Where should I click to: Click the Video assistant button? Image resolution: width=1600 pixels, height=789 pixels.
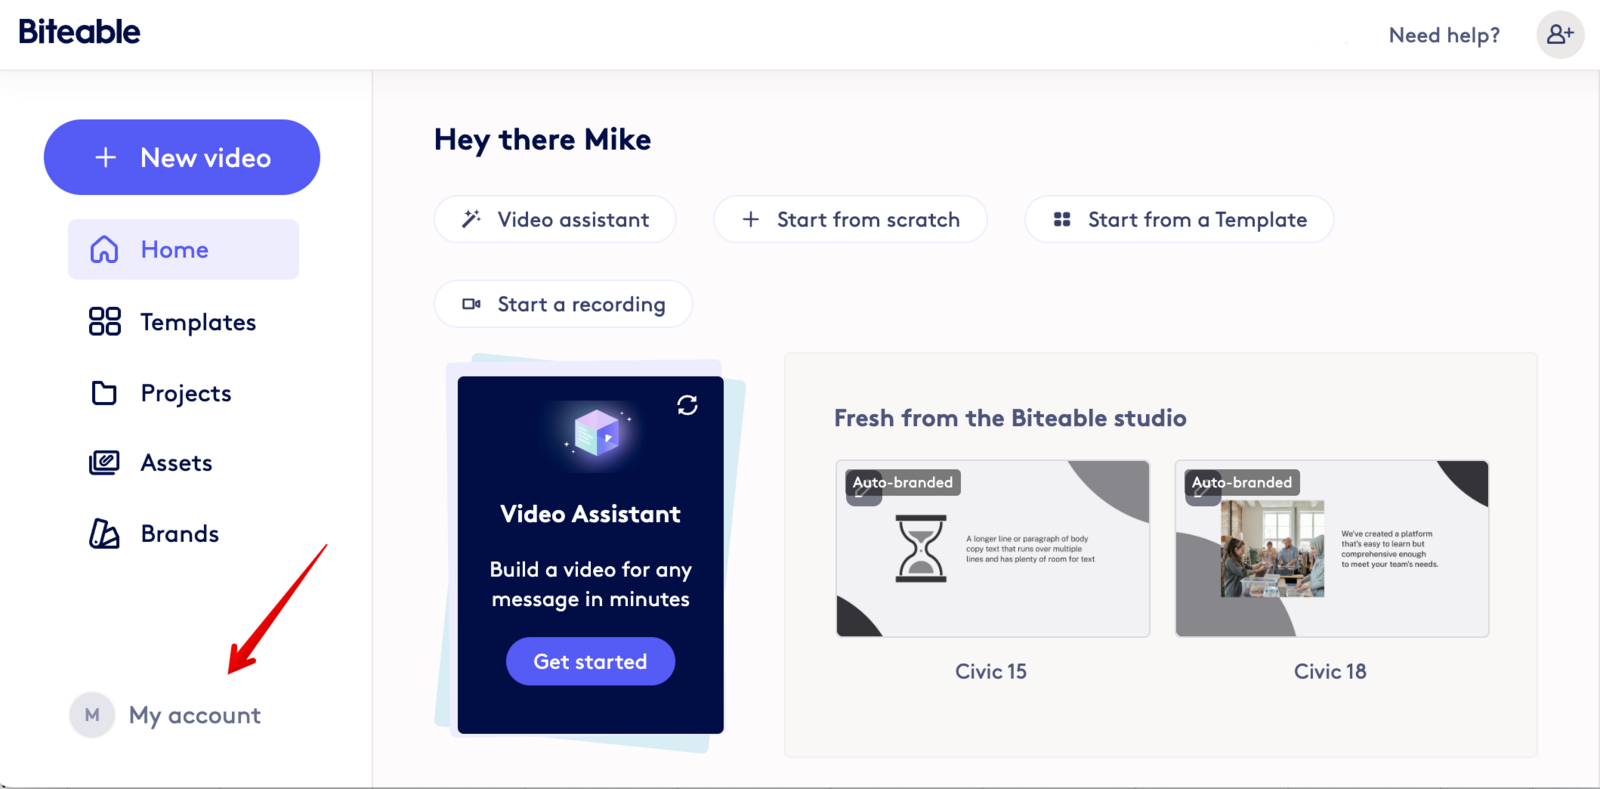tap(555, 219)
